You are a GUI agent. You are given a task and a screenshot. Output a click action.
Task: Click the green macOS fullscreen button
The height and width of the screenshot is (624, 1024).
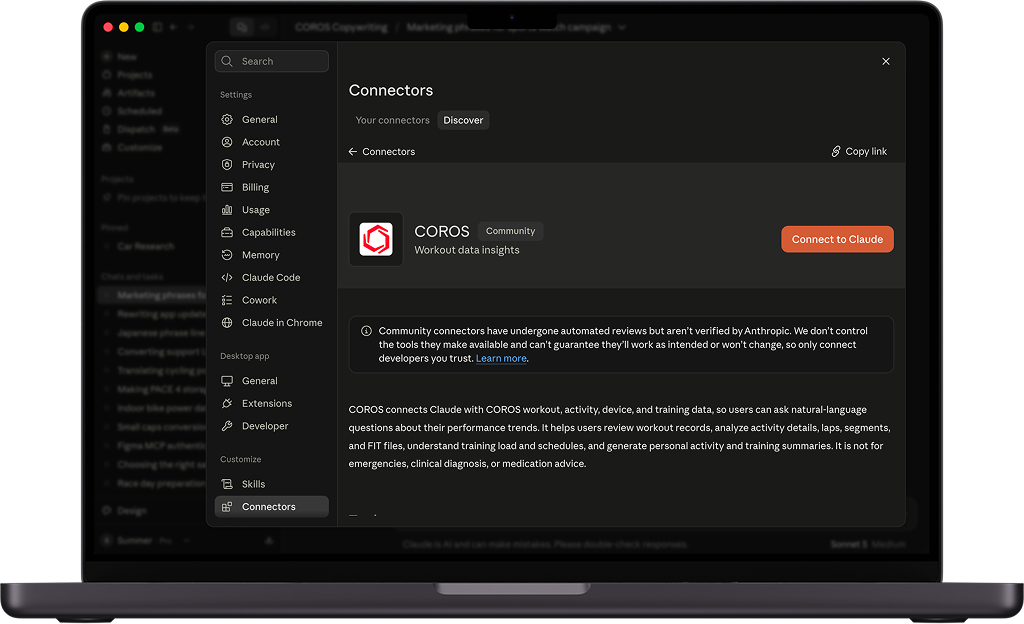[x=139, y=27]
